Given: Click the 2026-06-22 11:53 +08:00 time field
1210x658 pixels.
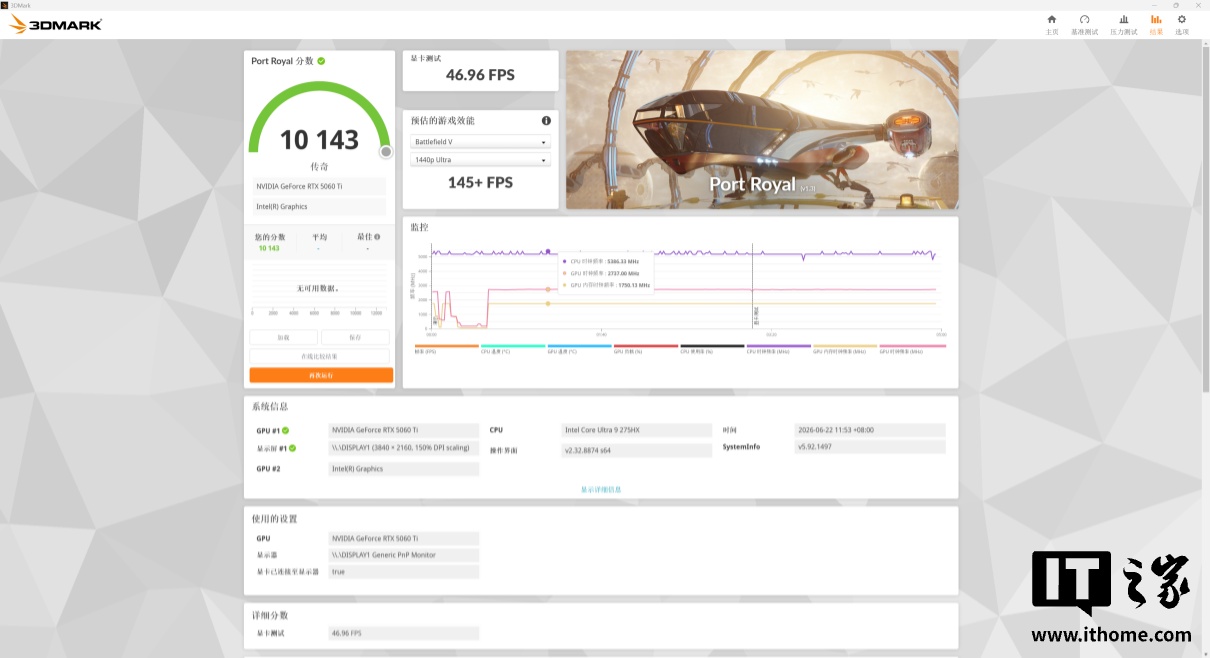Looking at the screenshot, I should tap(869, 430).
